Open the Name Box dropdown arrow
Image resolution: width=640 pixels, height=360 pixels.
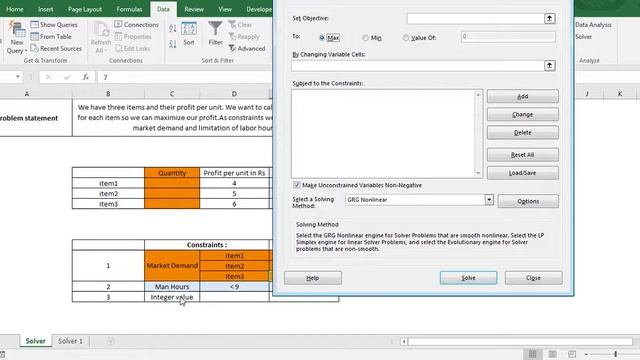(18, 77)
